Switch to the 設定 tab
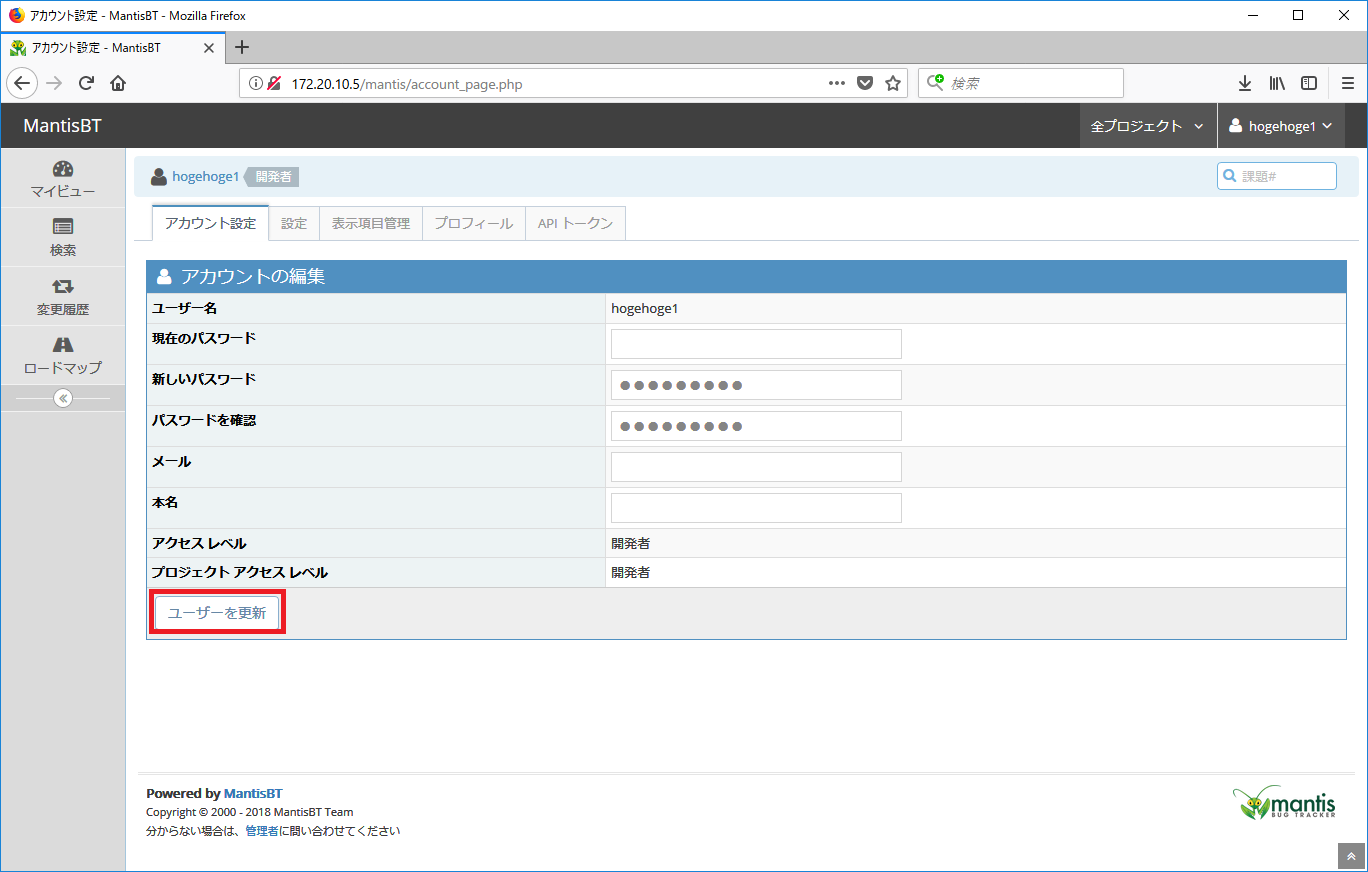 click(x=294, y=223)
